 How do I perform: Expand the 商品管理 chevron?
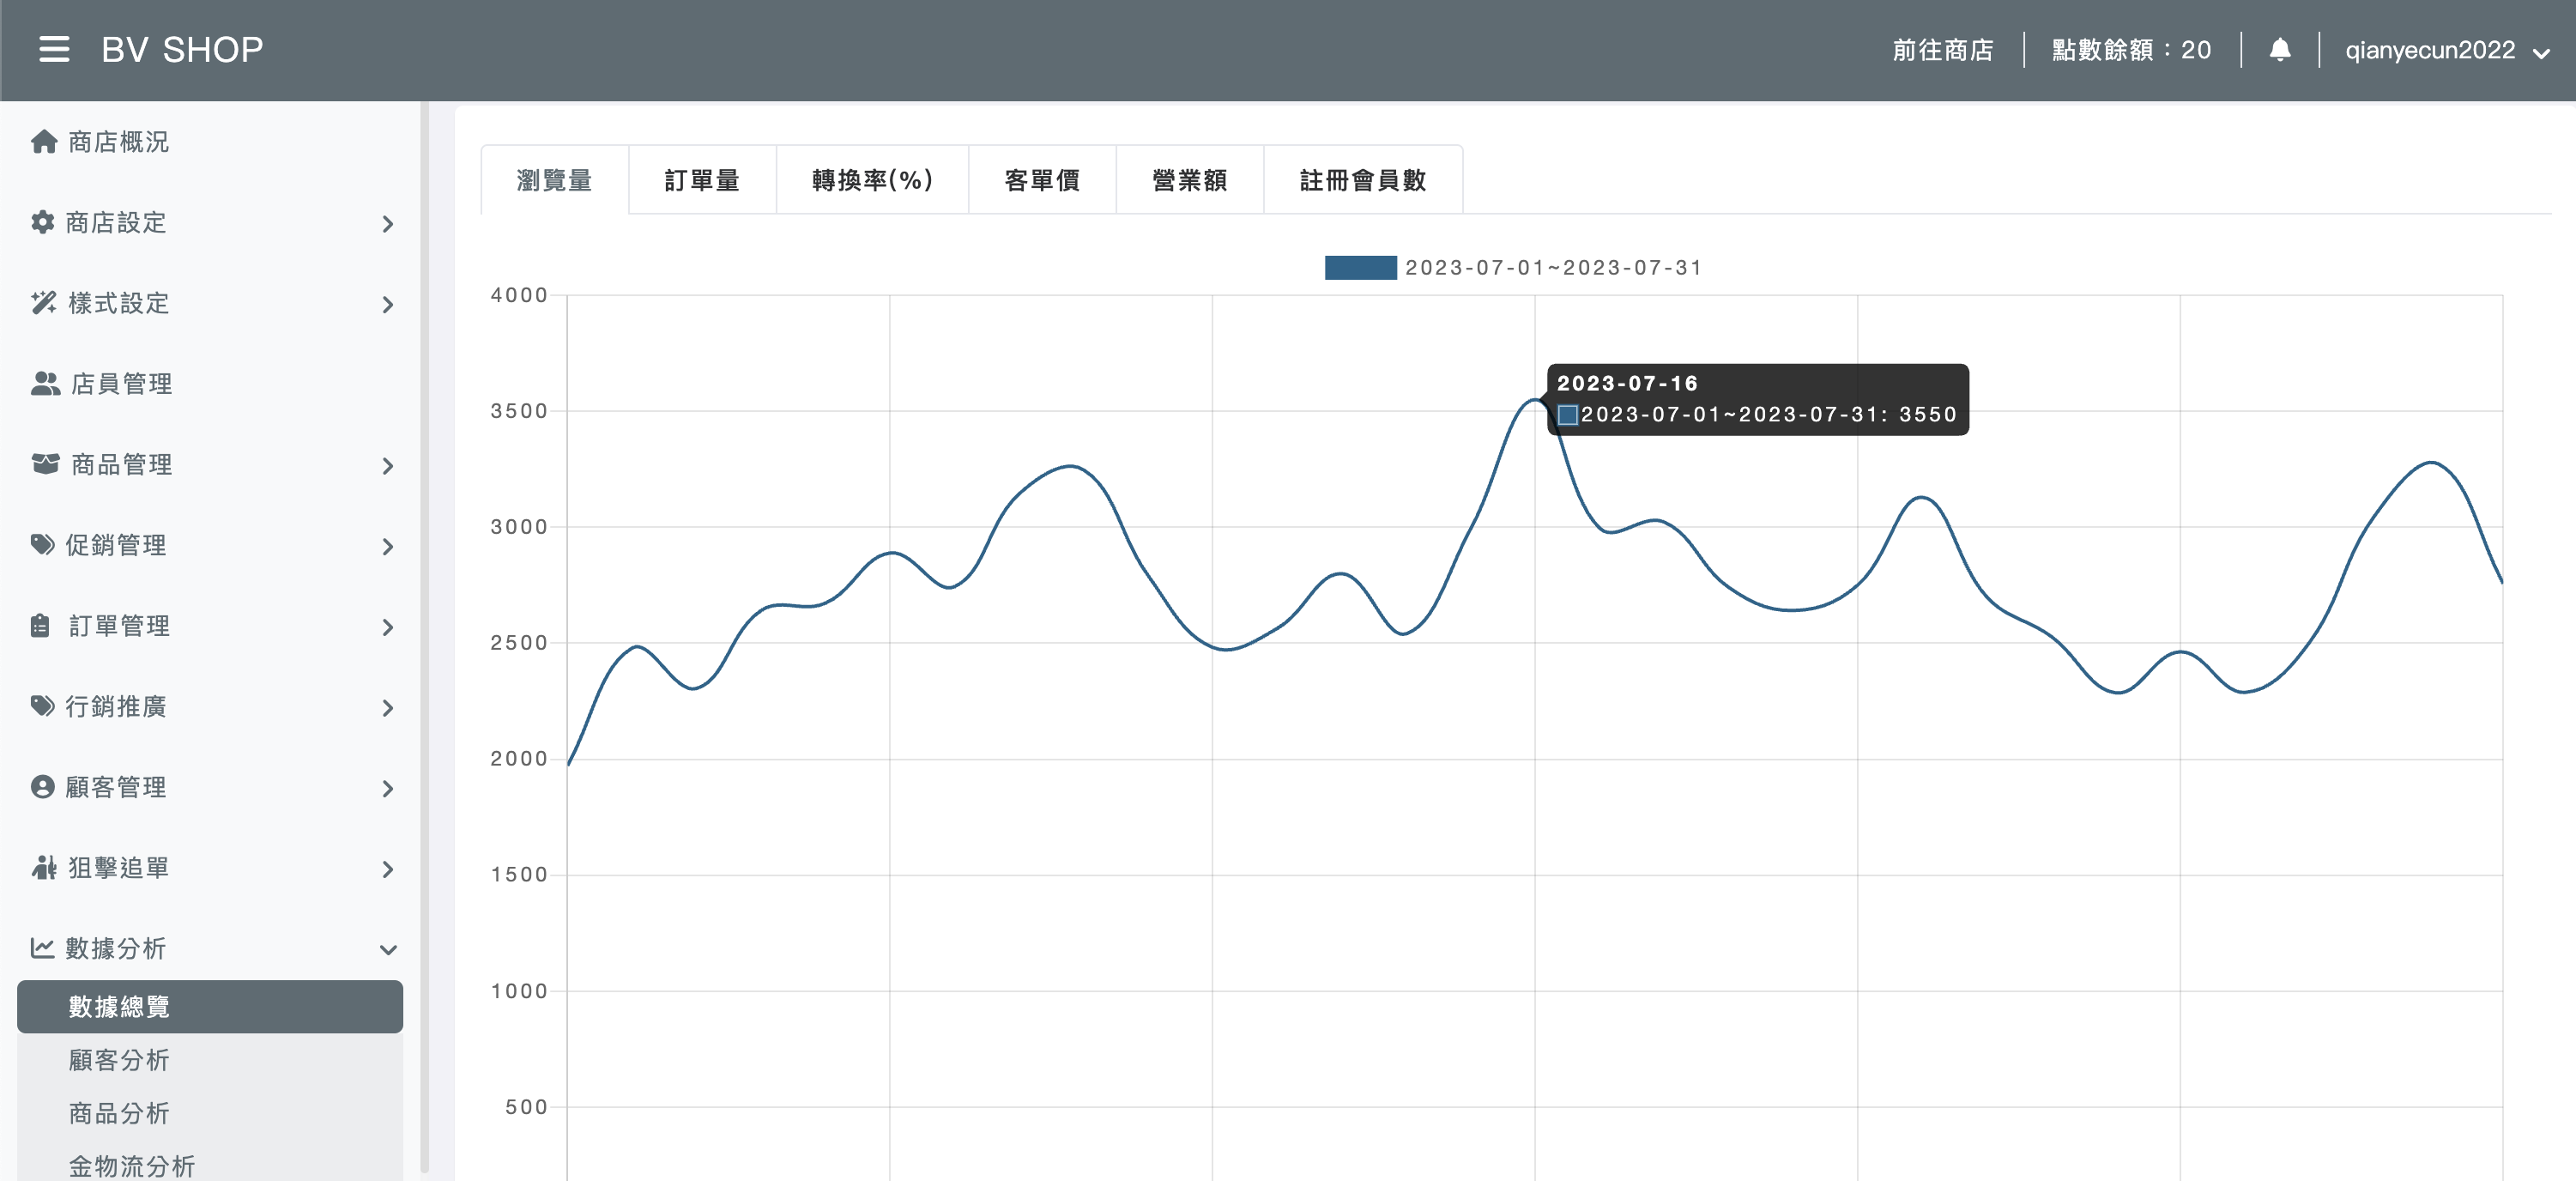tap(388, 466)
